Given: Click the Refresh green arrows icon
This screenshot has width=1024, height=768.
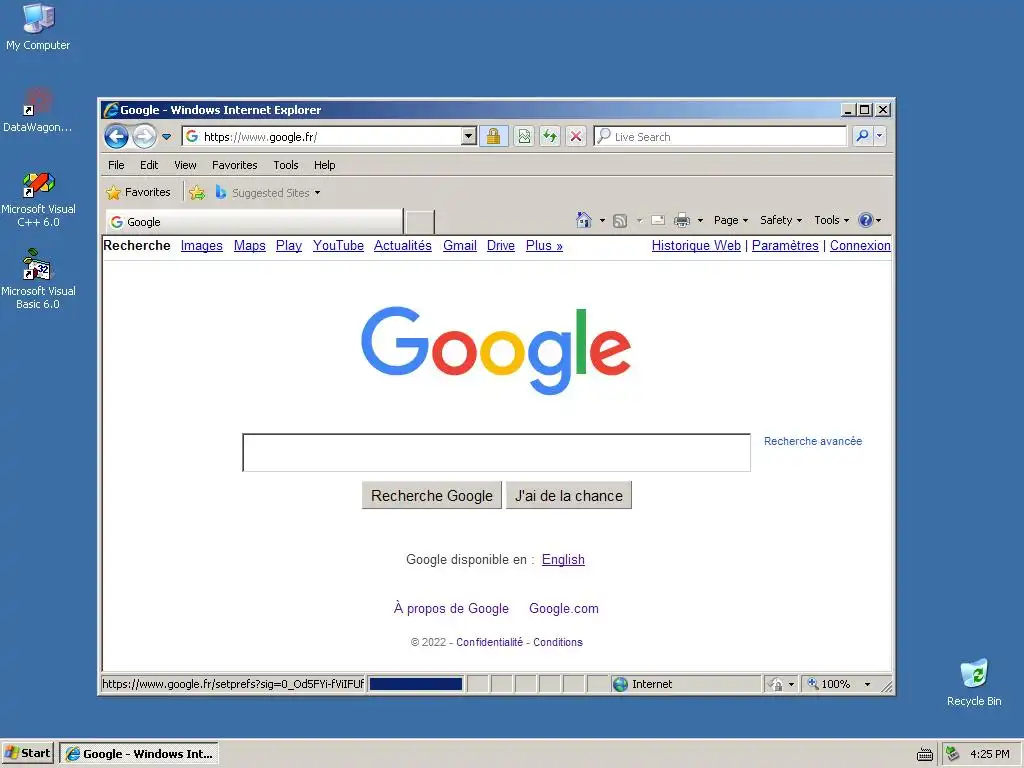Looking at the screenshot, I should (550, 136).
